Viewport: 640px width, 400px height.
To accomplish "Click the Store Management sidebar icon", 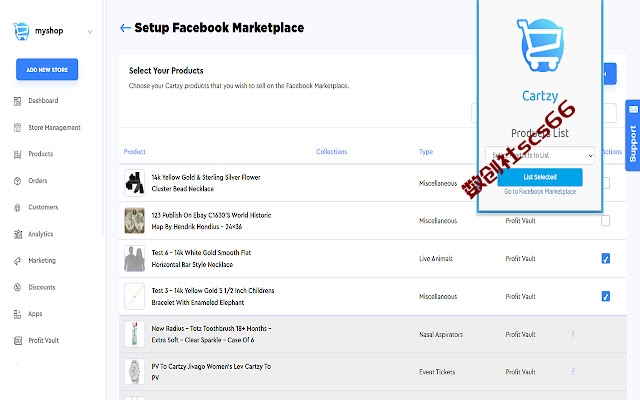I will tap(18, 128).
